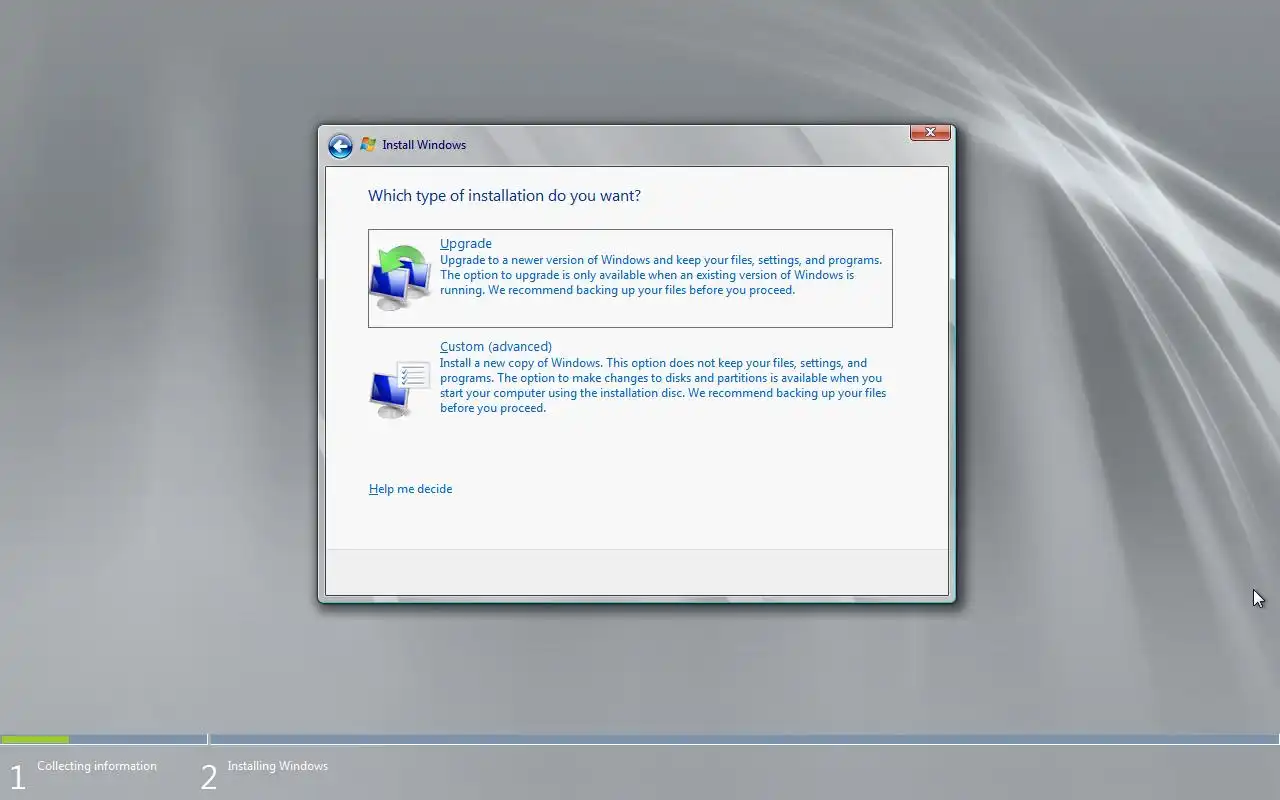1280x800 pixels.
Task: Click the Custom install checklist icon
Action: click(x=400, y=389)
